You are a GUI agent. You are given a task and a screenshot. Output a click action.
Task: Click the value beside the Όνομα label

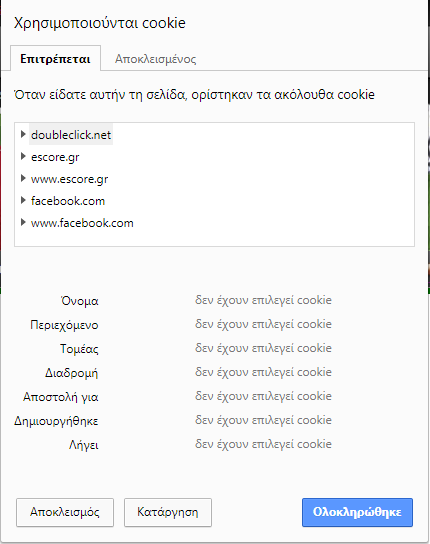point(263,300)
